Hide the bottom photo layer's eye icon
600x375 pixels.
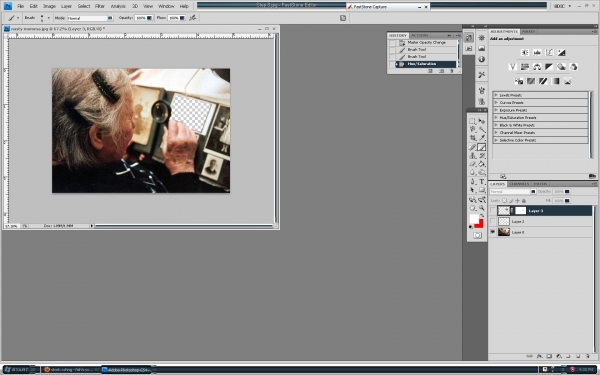coord(492,232)
